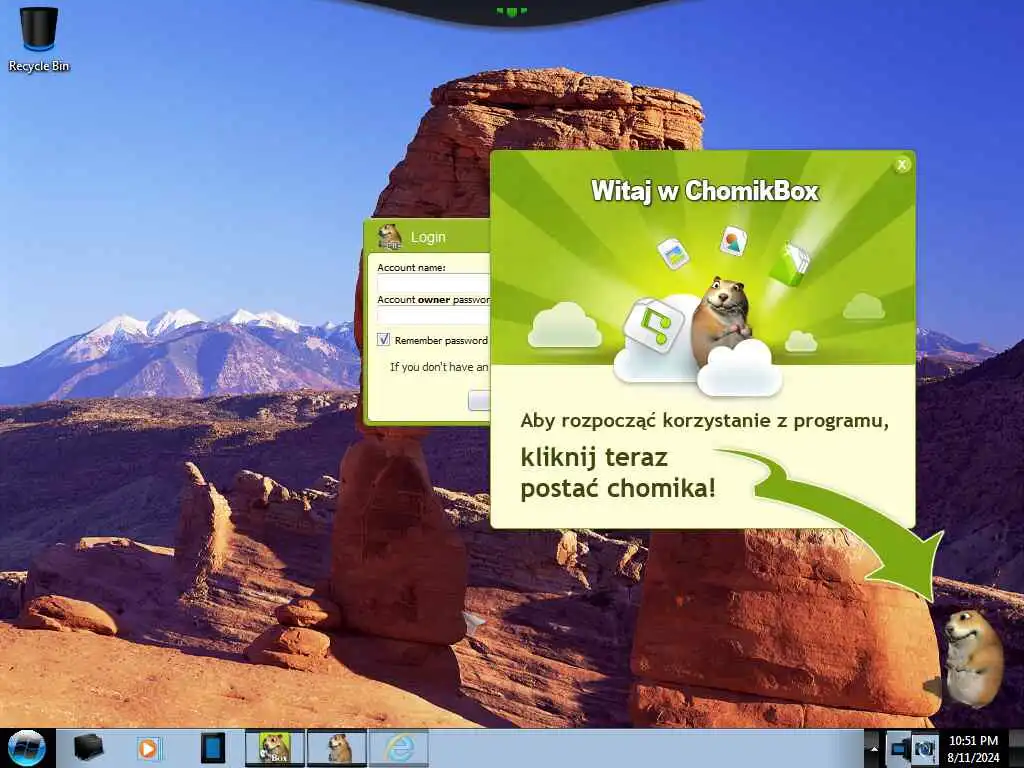The height and width of the screenshot is (768, 1024).
Task: Open Internet Explorer from the taskbar
Action: pyautogui.click(x=399, y=748)
